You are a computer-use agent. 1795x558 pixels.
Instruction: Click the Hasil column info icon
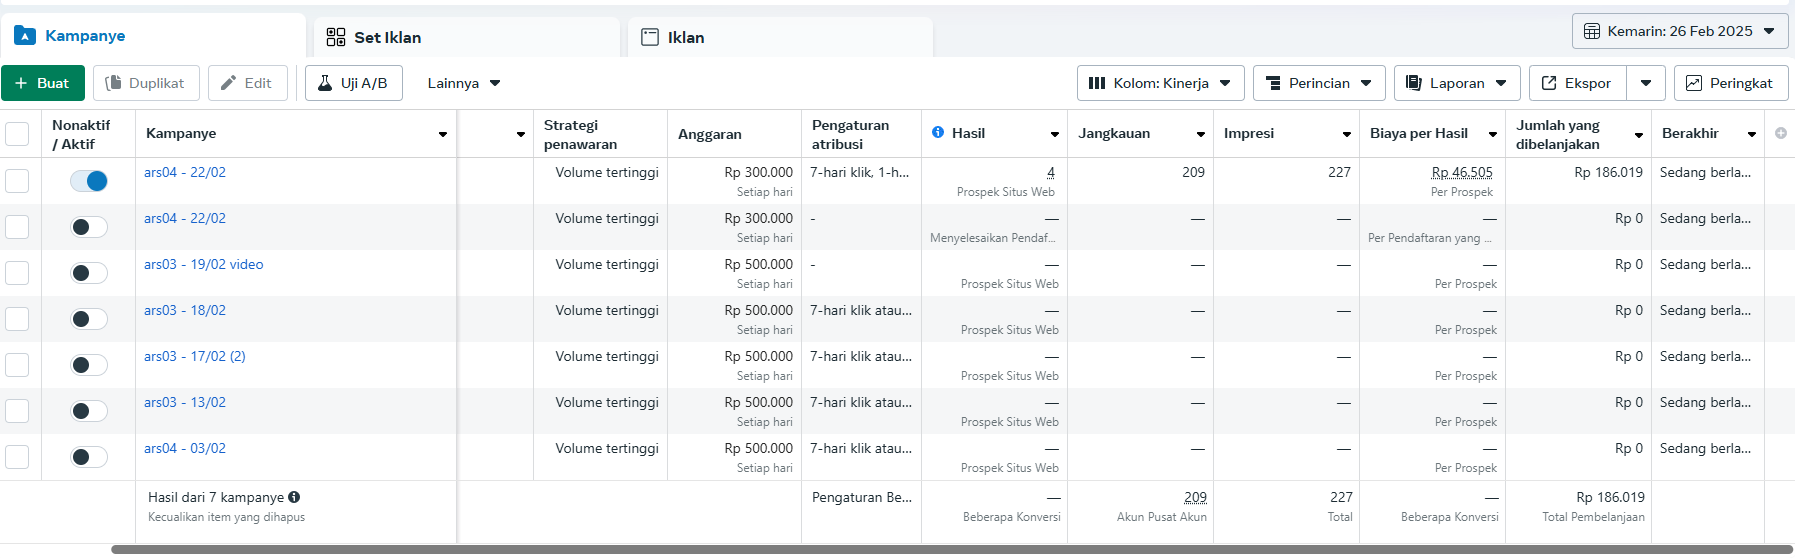(x=938, y=132)
